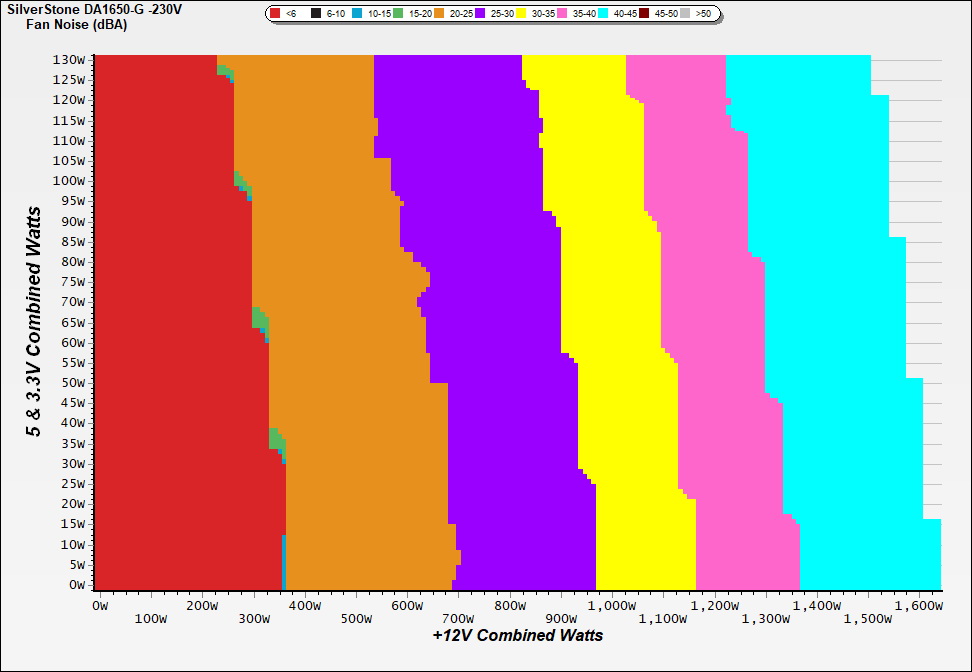Click the 65W label on vertical axis
Viewport: 972px width, 672px height.
tap(75, 322)
